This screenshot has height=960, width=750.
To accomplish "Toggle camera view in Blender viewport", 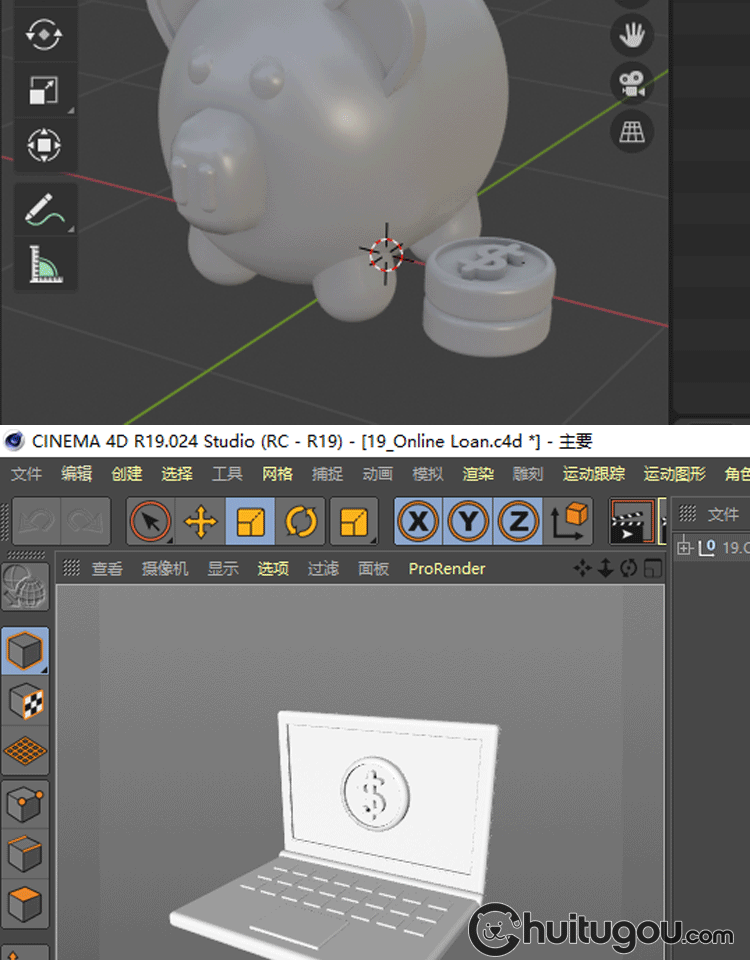I will pos(631,83).
